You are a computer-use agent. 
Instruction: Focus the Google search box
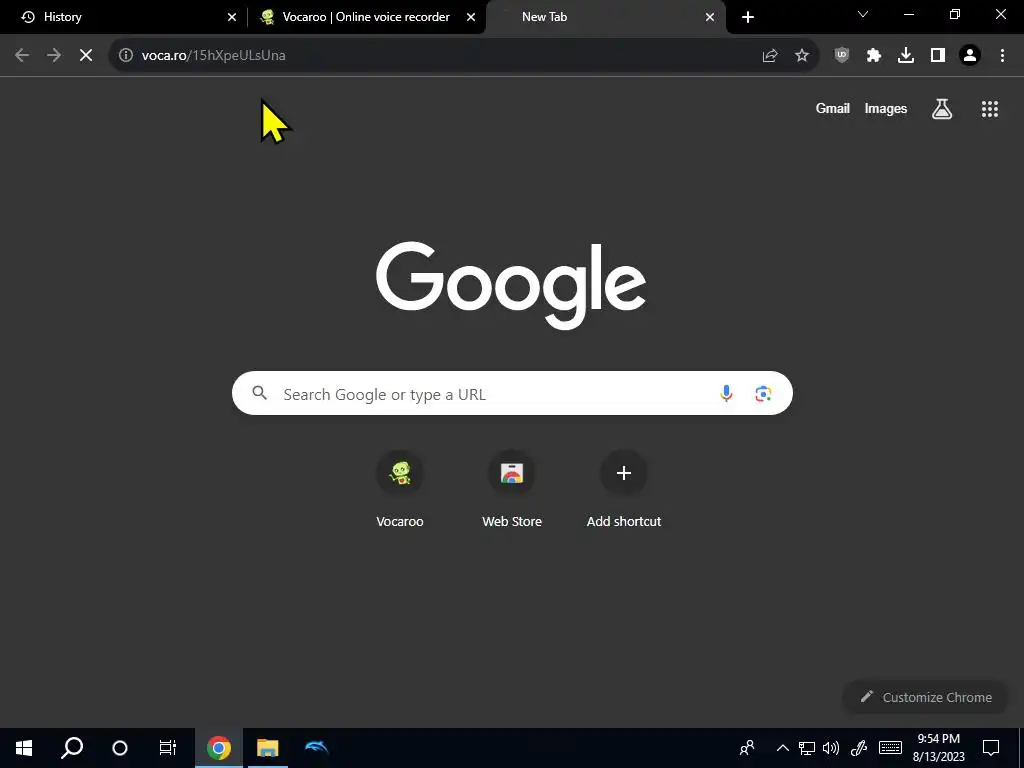(512, 393)
